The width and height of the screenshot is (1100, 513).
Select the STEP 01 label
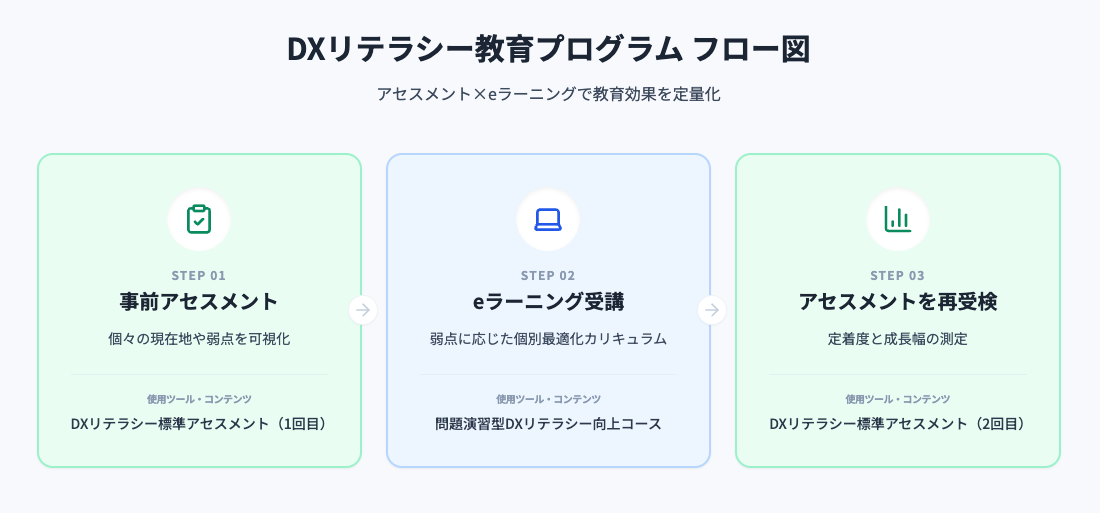click(199, 276)
